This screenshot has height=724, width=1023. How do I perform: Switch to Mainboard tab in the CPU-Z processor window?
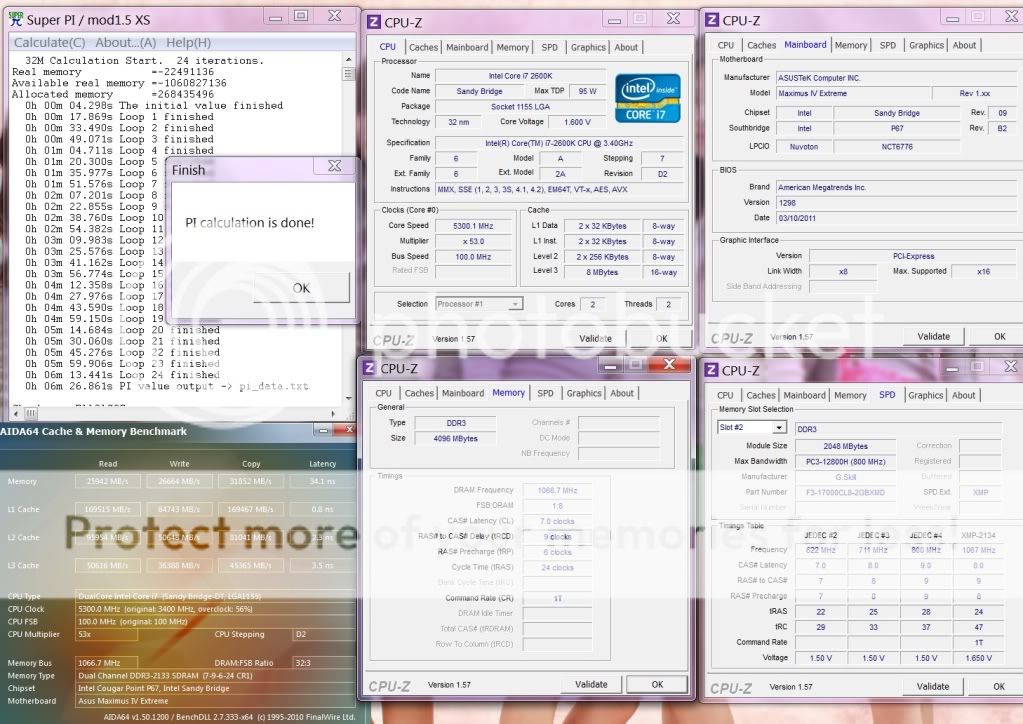tap(467, 47)
